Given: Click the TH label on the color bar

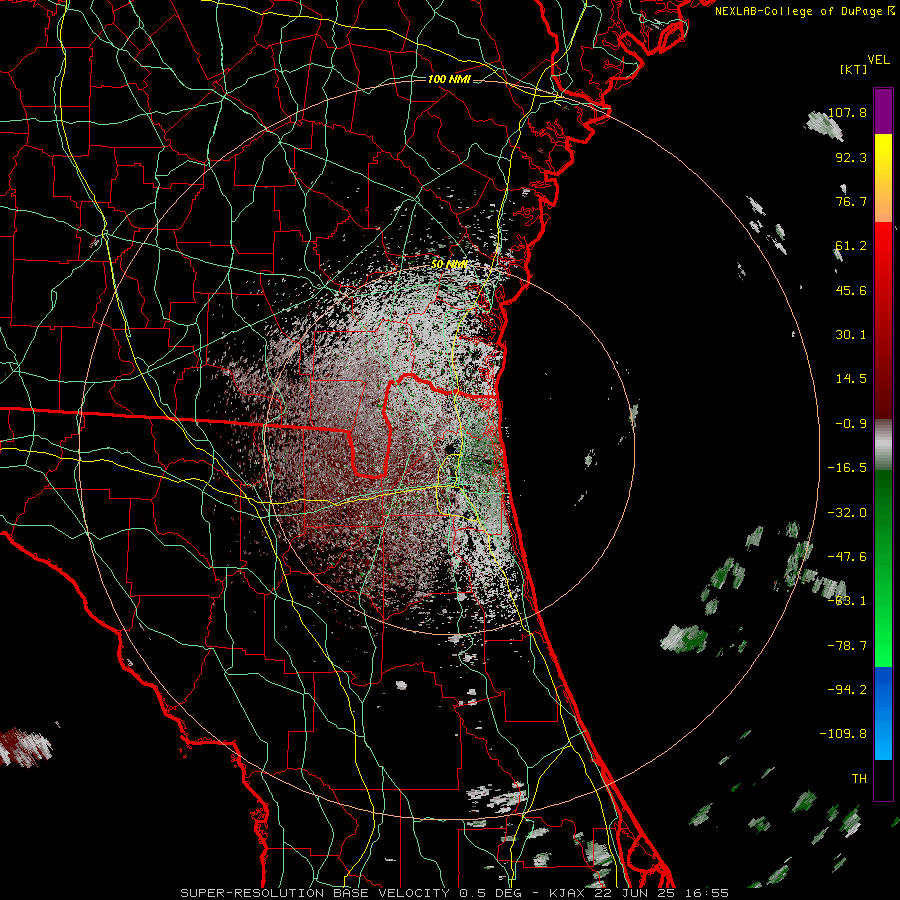Looking at the screenshot, I should (x=859, y=779).
